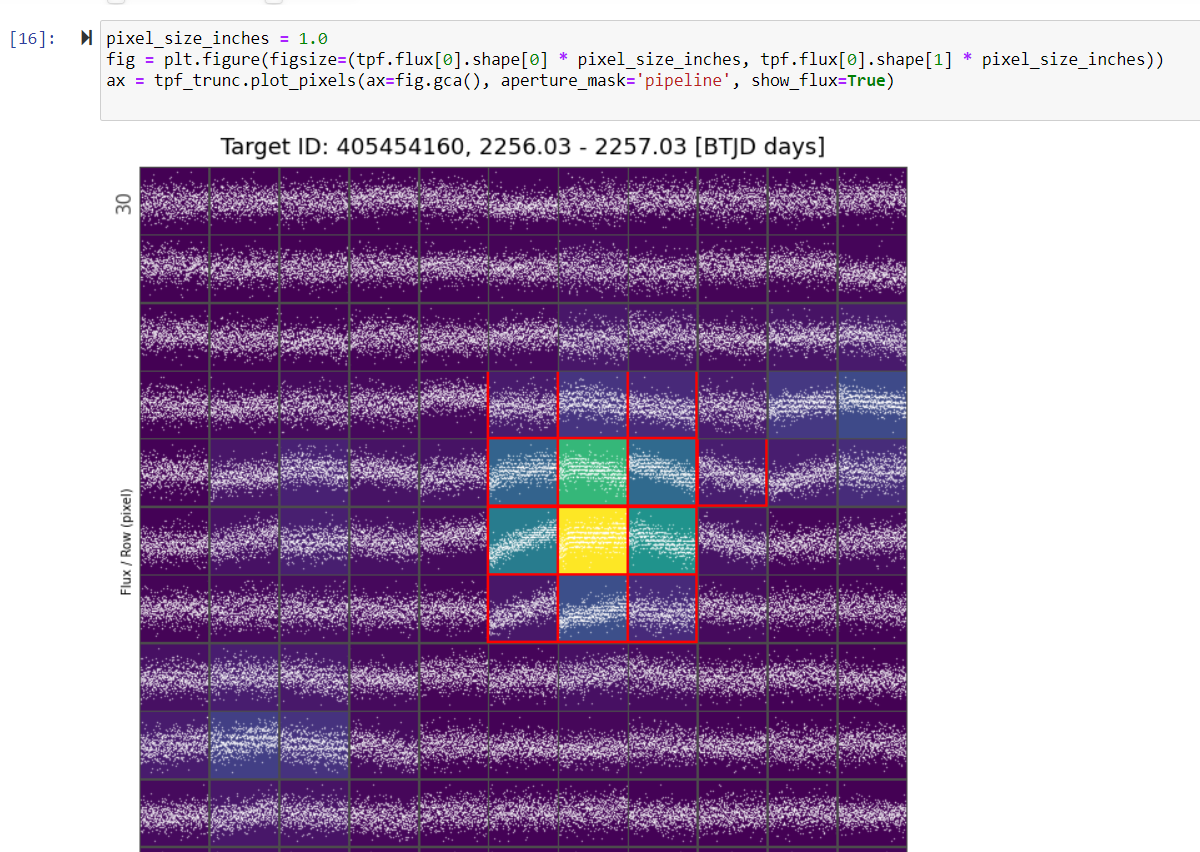The image size is (1200, 852).
Task: Click the plot title "Target ID: 405454160"
Action: pyautogui.click(x=344, y=147)
